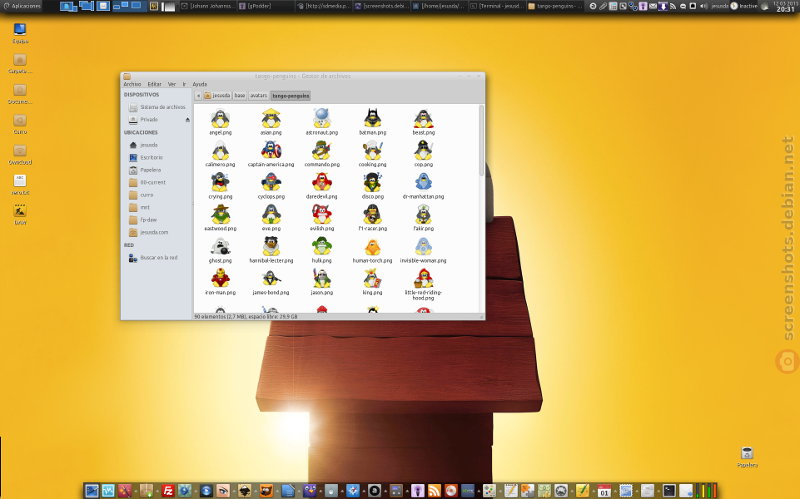Screen dimensions: 800x499
Task: Select invisible-woman.png file
Action: click(x=423, y=251)
